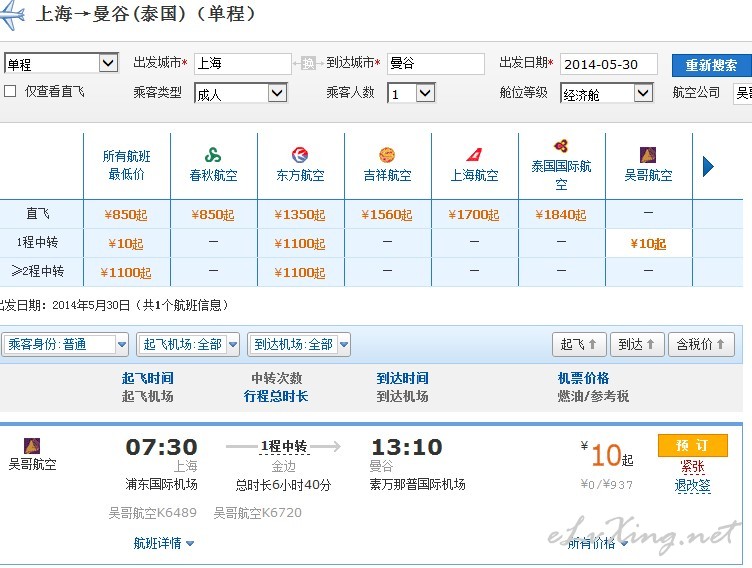Viewport: 752px width, 568px height.
Task: Click 东方航空 ≥2程中转 price ¥1100起
Action: tap(300, 272)
